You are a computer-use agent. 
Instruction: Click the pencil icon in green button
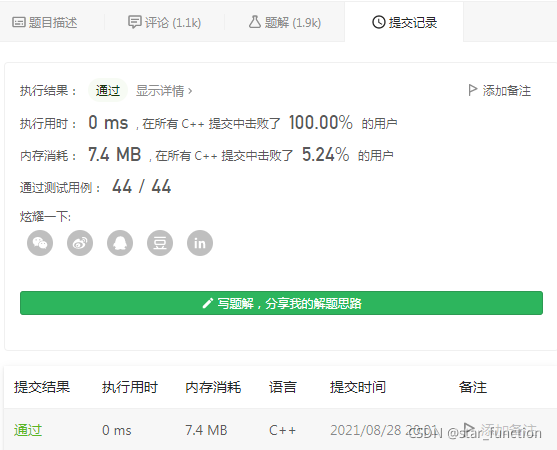pyautogui.click(x=207, y=303)
